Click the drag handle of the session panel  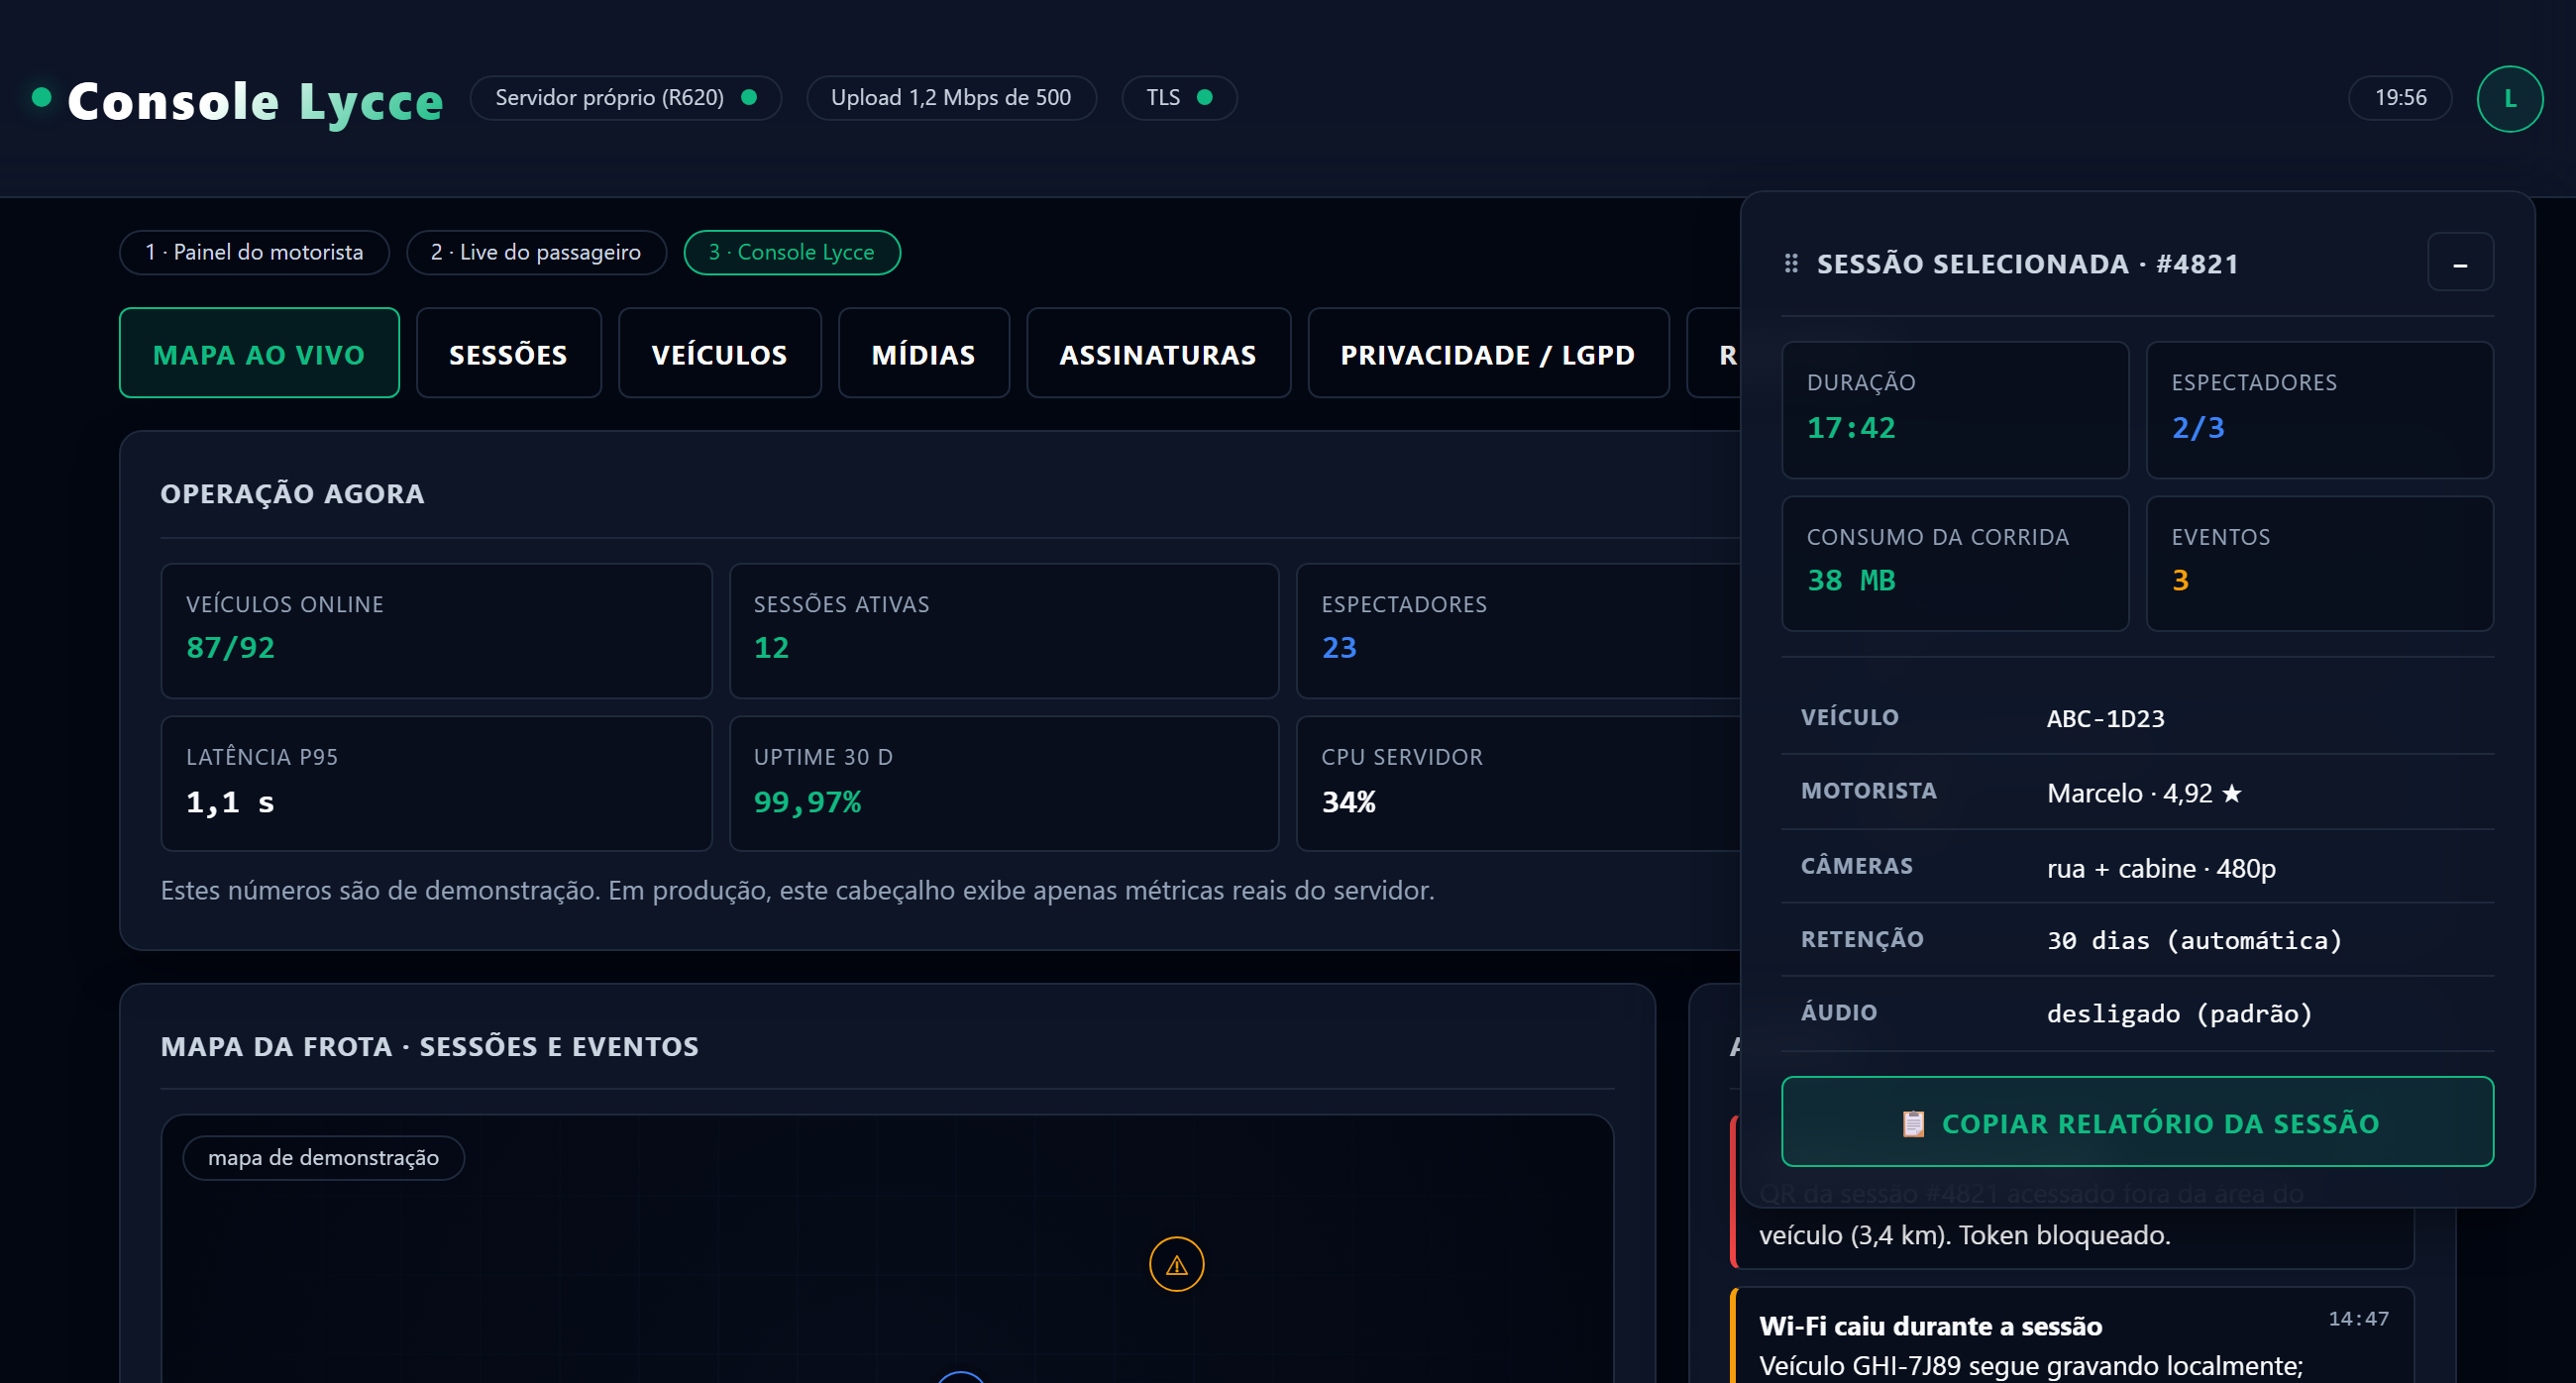point(1791,264)
